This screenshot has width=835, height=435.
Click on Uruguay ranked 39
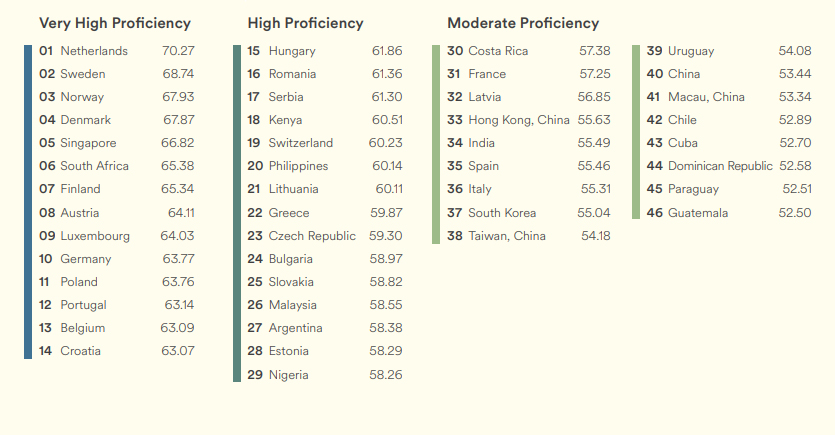(691, 51)
